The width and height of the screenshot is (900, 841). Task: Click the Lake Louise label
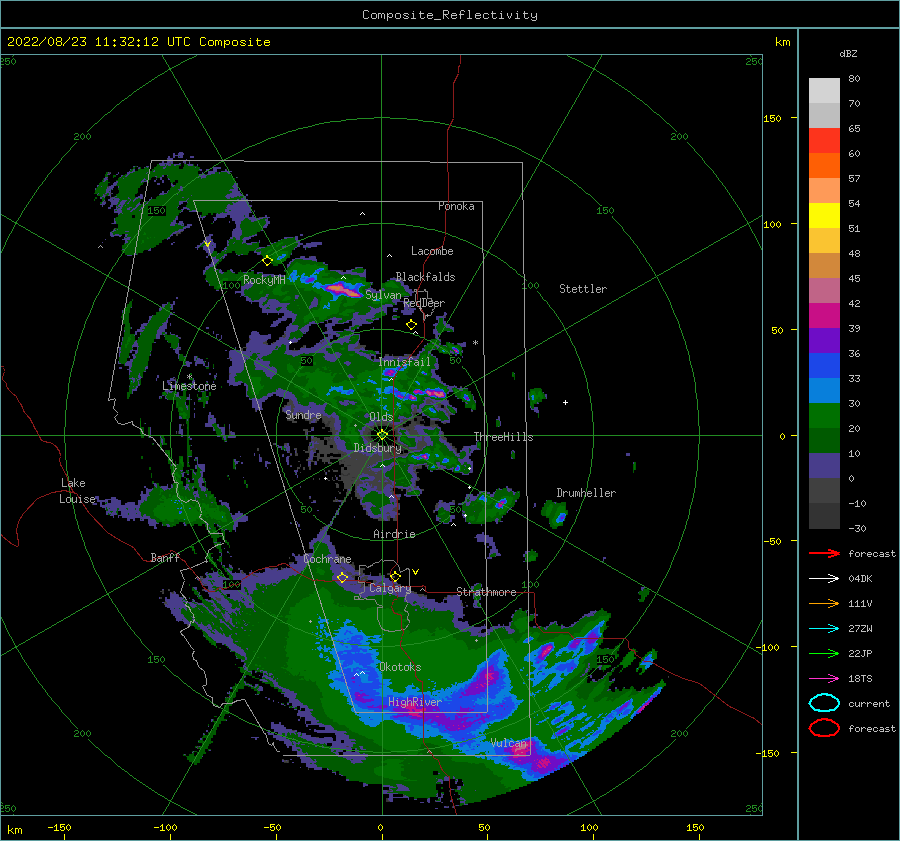point(77,491)
